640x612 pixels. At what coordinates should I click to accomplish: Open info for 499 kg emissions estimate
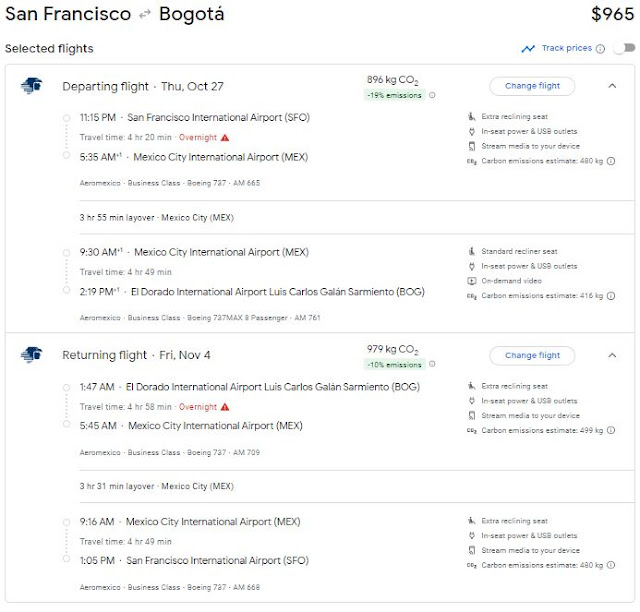[x=610, y=430]
